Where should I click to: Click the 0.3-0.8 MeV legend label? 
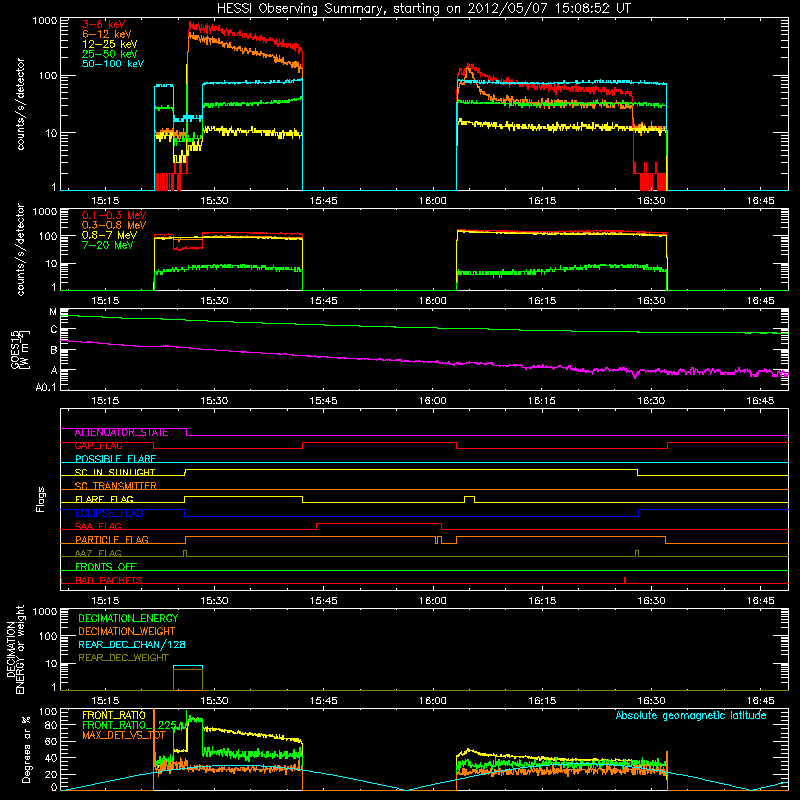pos(114,226)
